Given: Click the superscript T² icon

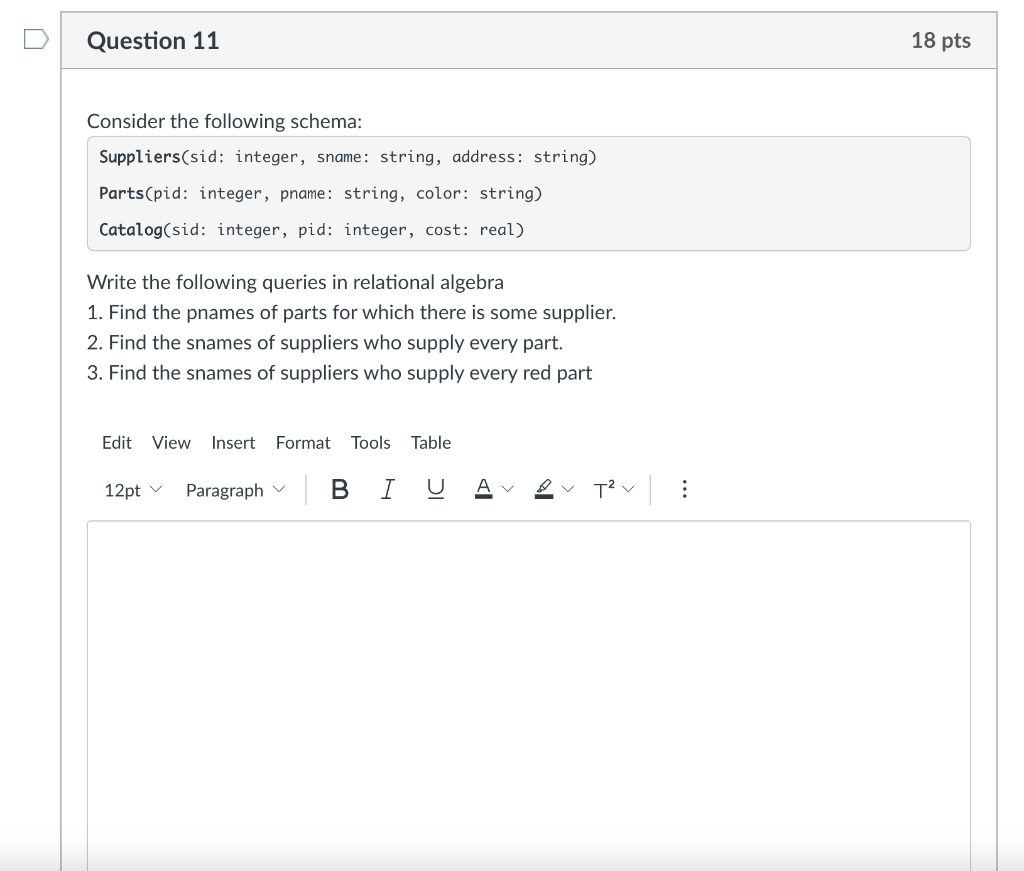Looking at the screenshot, I should tap(604, 489).
